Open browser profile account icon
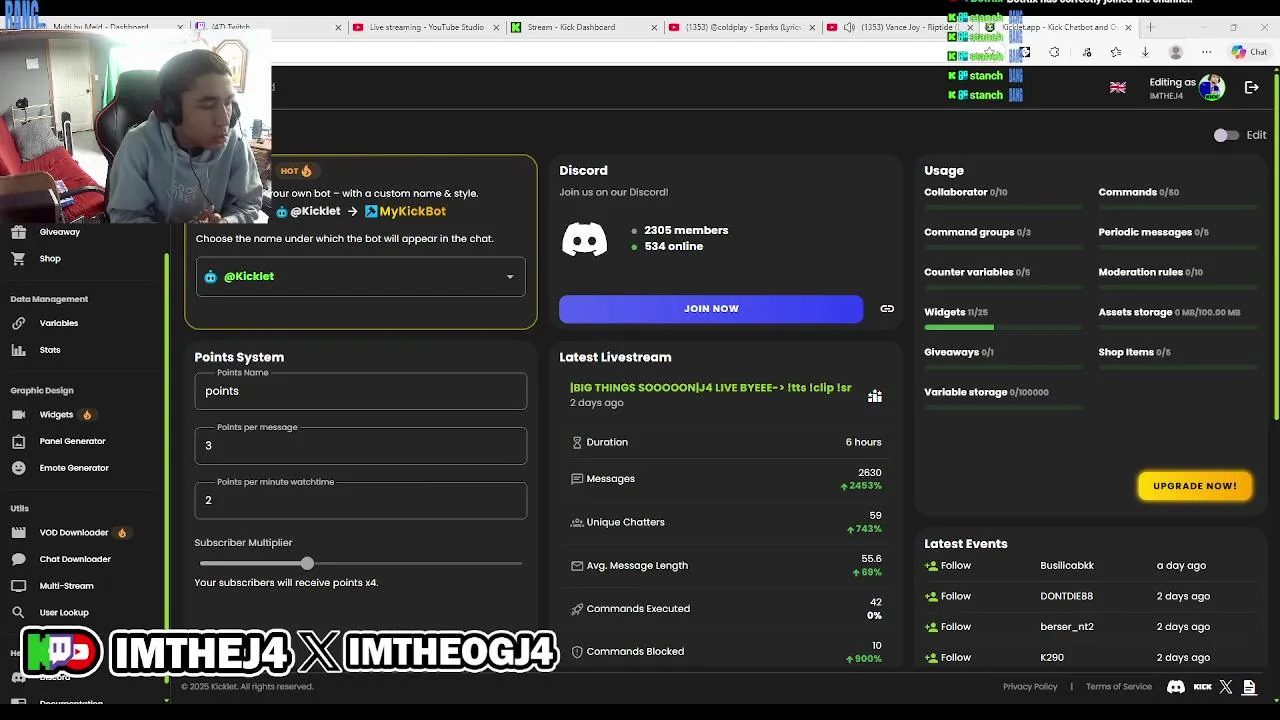 (1176, 52)
